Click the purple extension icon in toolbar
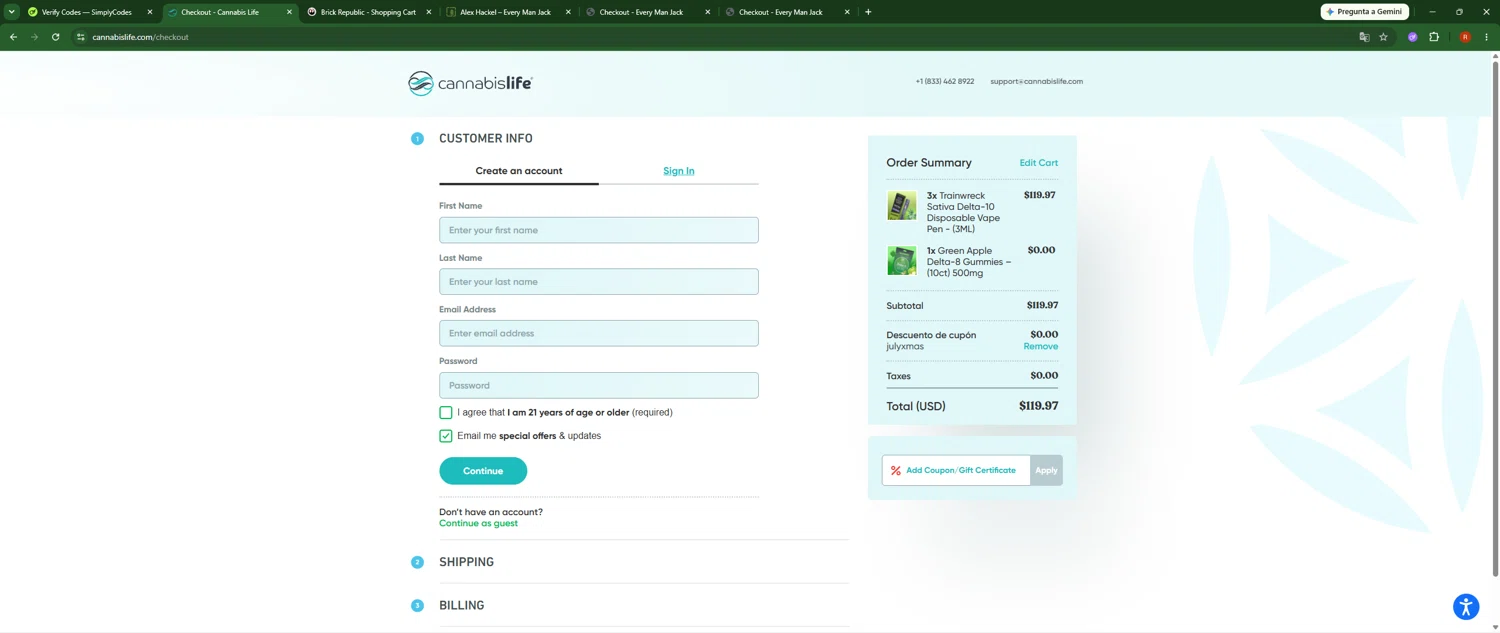The height and width of the screenshot is (633, 1500). click(1413, 37)
